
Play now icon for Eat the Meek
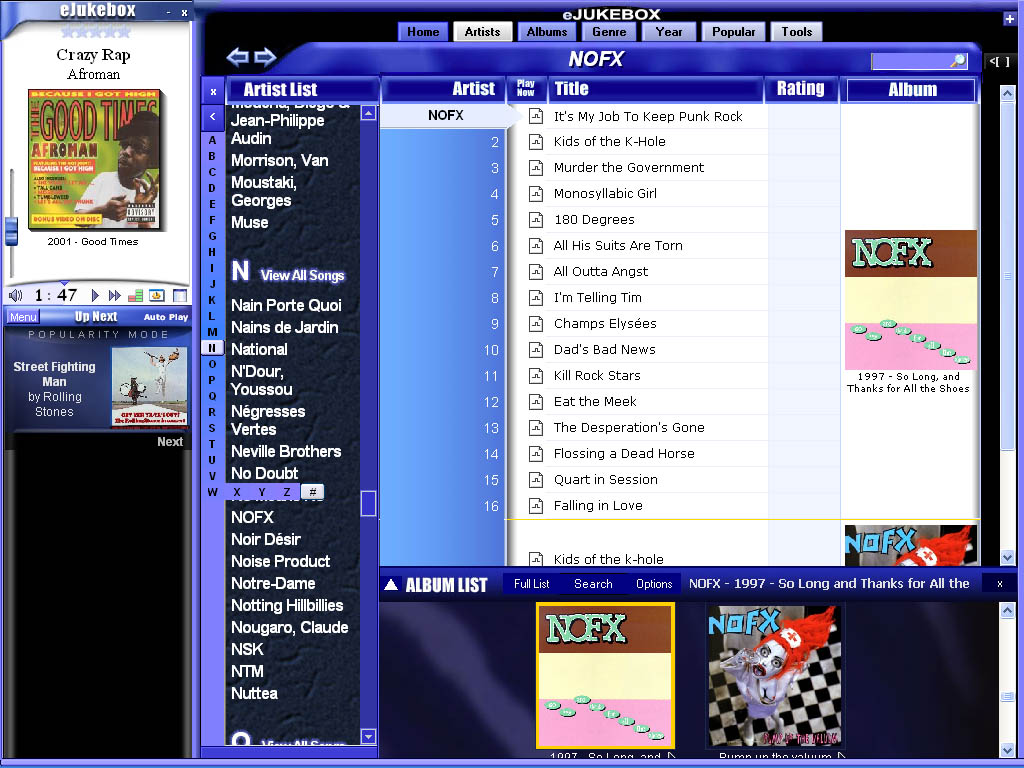pyautogui.click(x=536, y=402)
